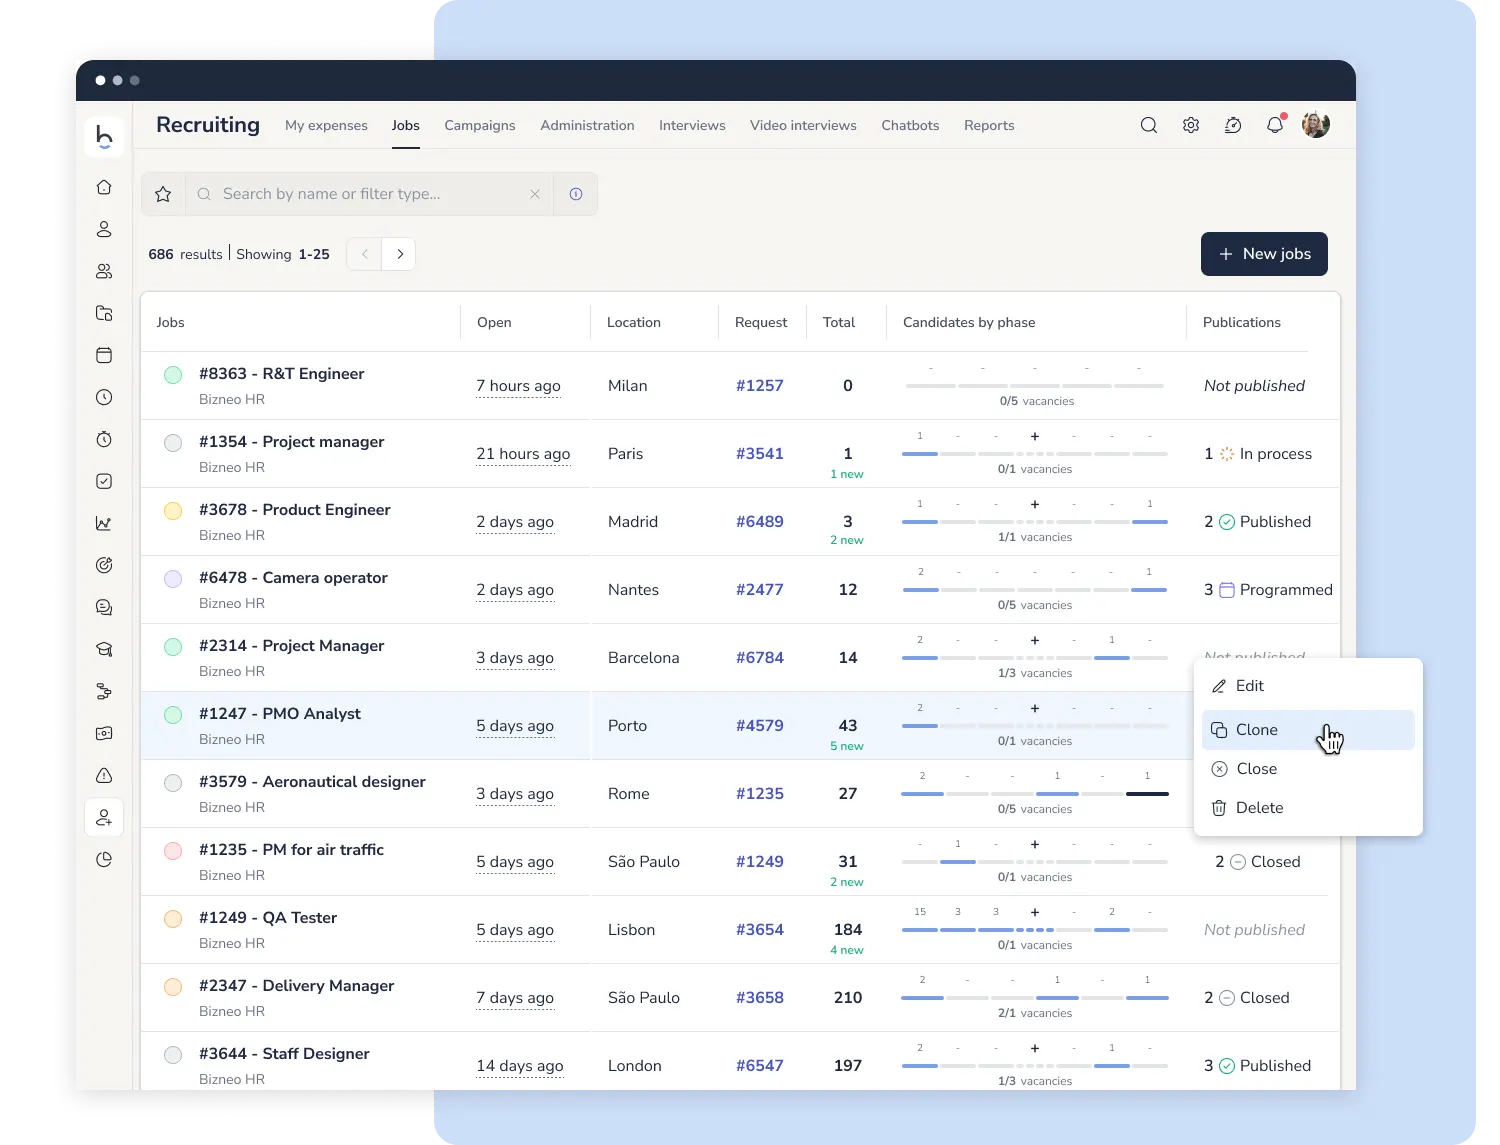The height and width of the screenshot is (1145, 1500).
Task: Sort by Open column header
Action: point(494,322)
